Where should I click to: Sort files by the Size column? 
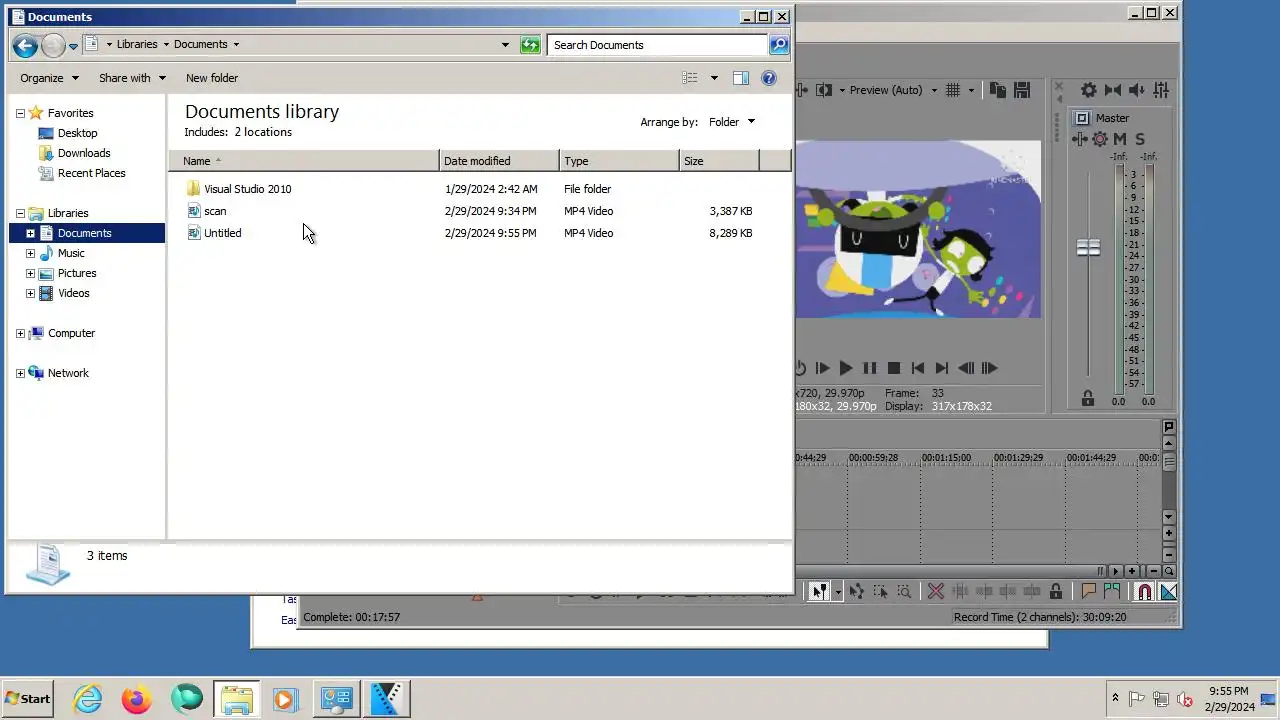point(719,161)
